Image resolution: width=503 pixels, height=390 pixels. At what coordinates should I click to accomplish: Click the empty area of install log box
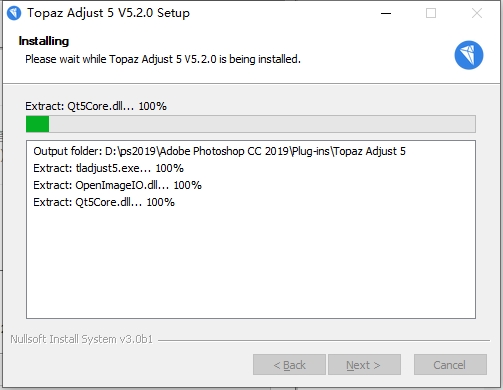(x=251, y=263)
